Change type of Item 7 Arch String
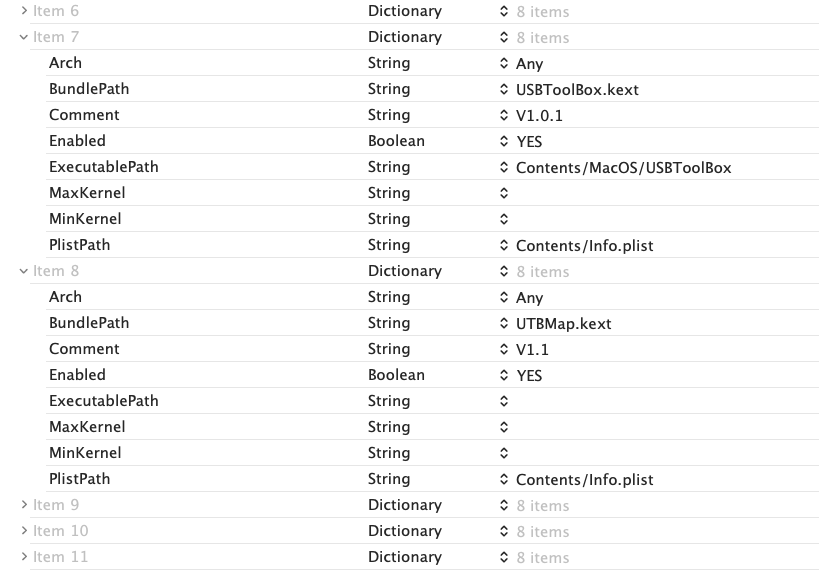The image size is (819, 570). coord(389,63)
